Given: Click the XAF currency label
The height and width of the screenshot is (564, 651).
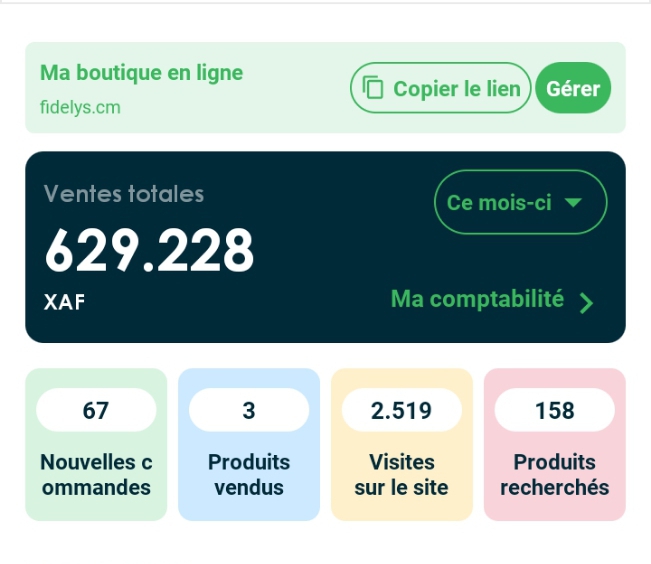Looking at the screenshot, I should click(64, 302).
